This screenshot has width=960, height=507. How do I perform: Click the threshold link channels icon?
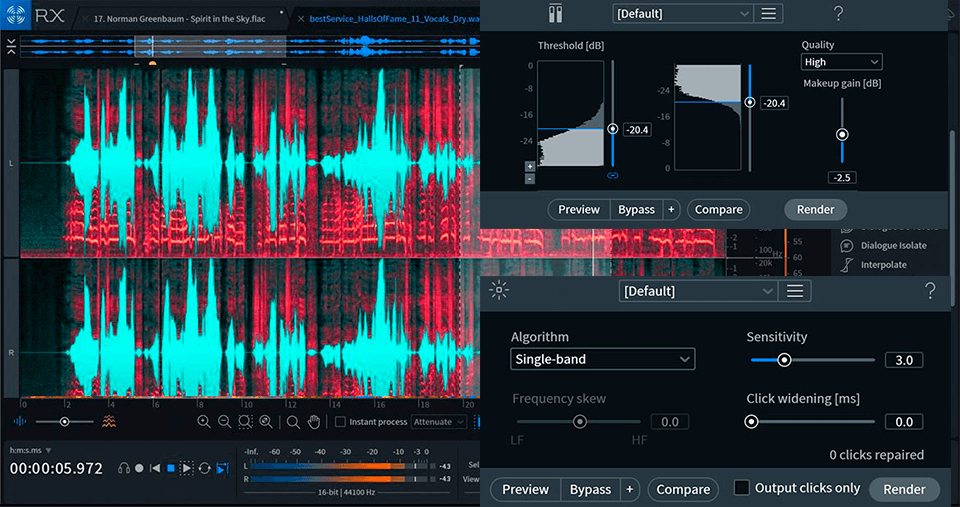(x=612, y=175)
